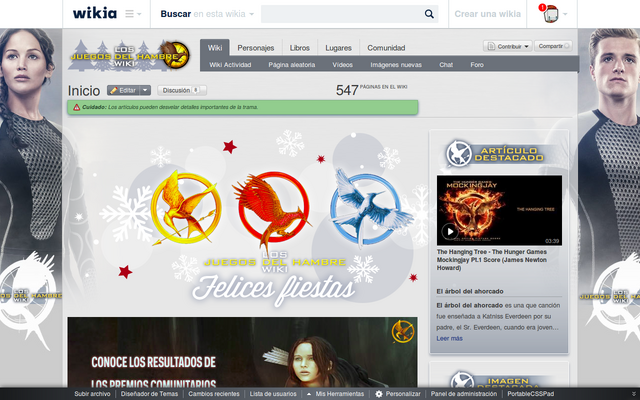Open the user avatar with notification badge
This screenshot has height=400, width=640.
549,14
